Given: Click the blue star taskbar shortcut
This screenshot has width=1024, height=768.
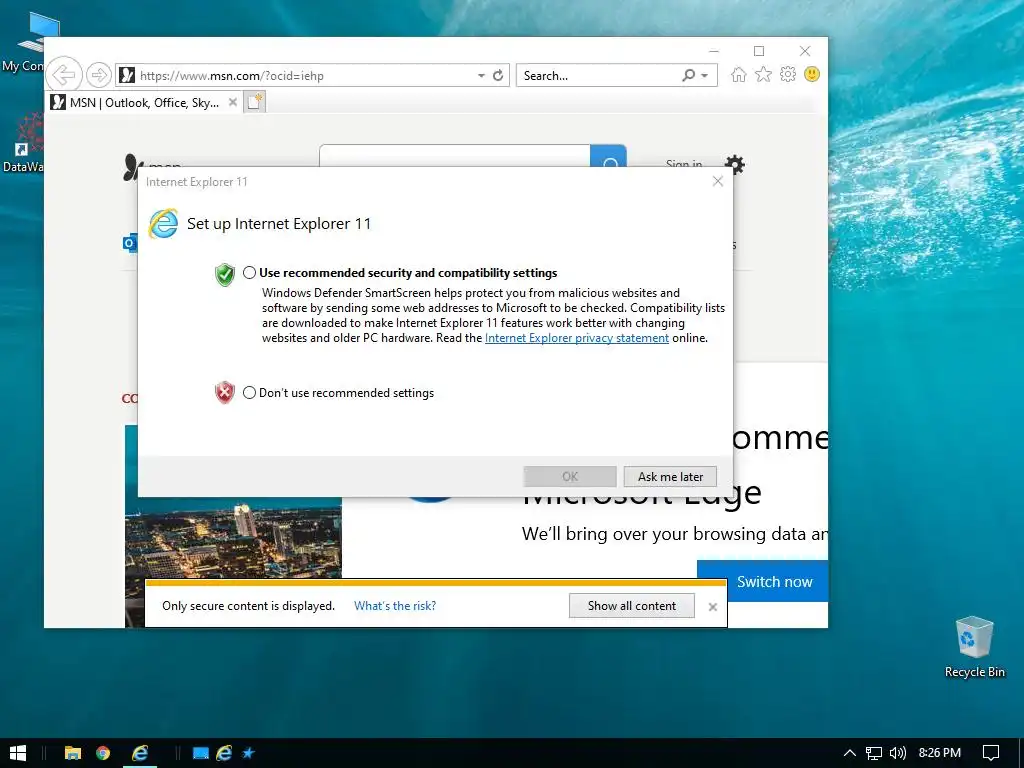Looking at the screenshot, I should pos(248,754).
